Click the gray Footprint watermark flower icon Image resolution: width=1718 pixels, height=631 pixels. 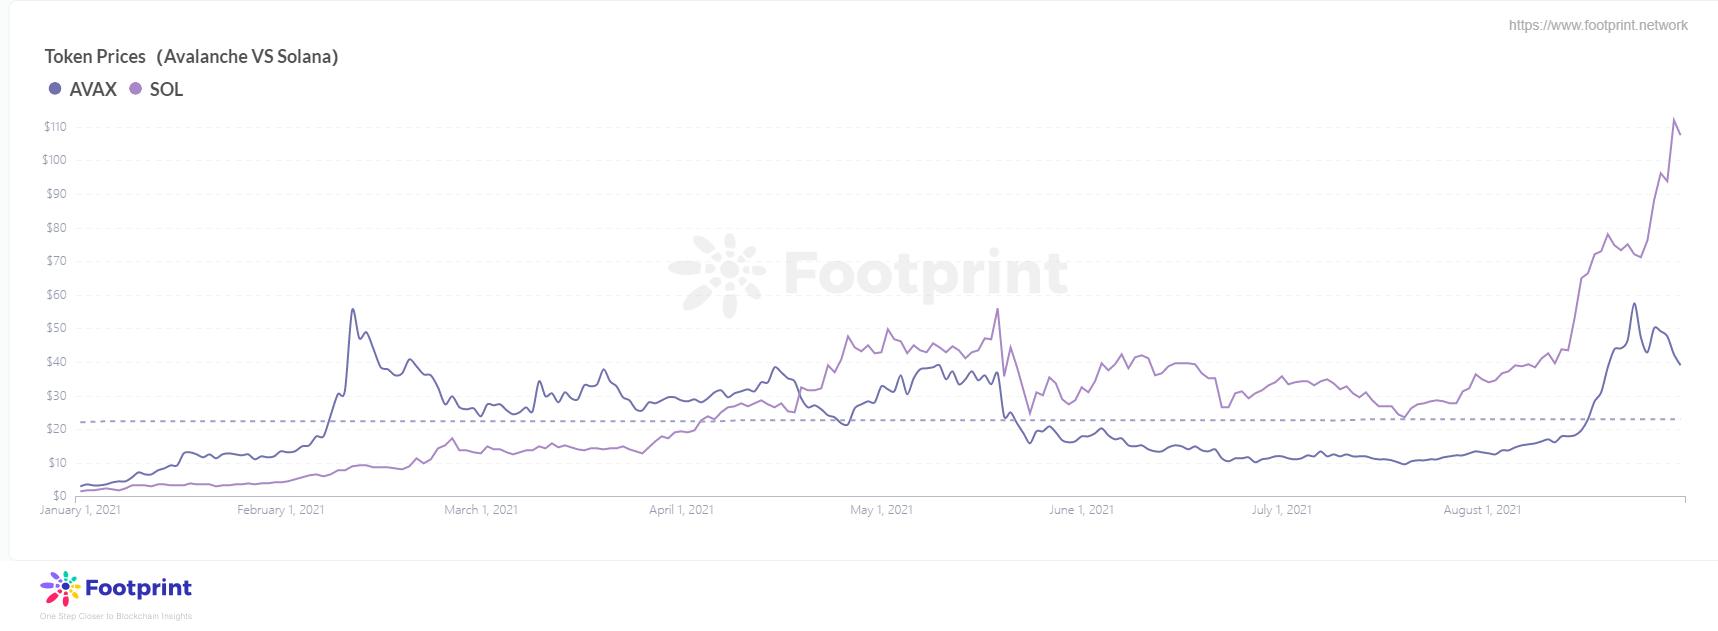point(718,273)
